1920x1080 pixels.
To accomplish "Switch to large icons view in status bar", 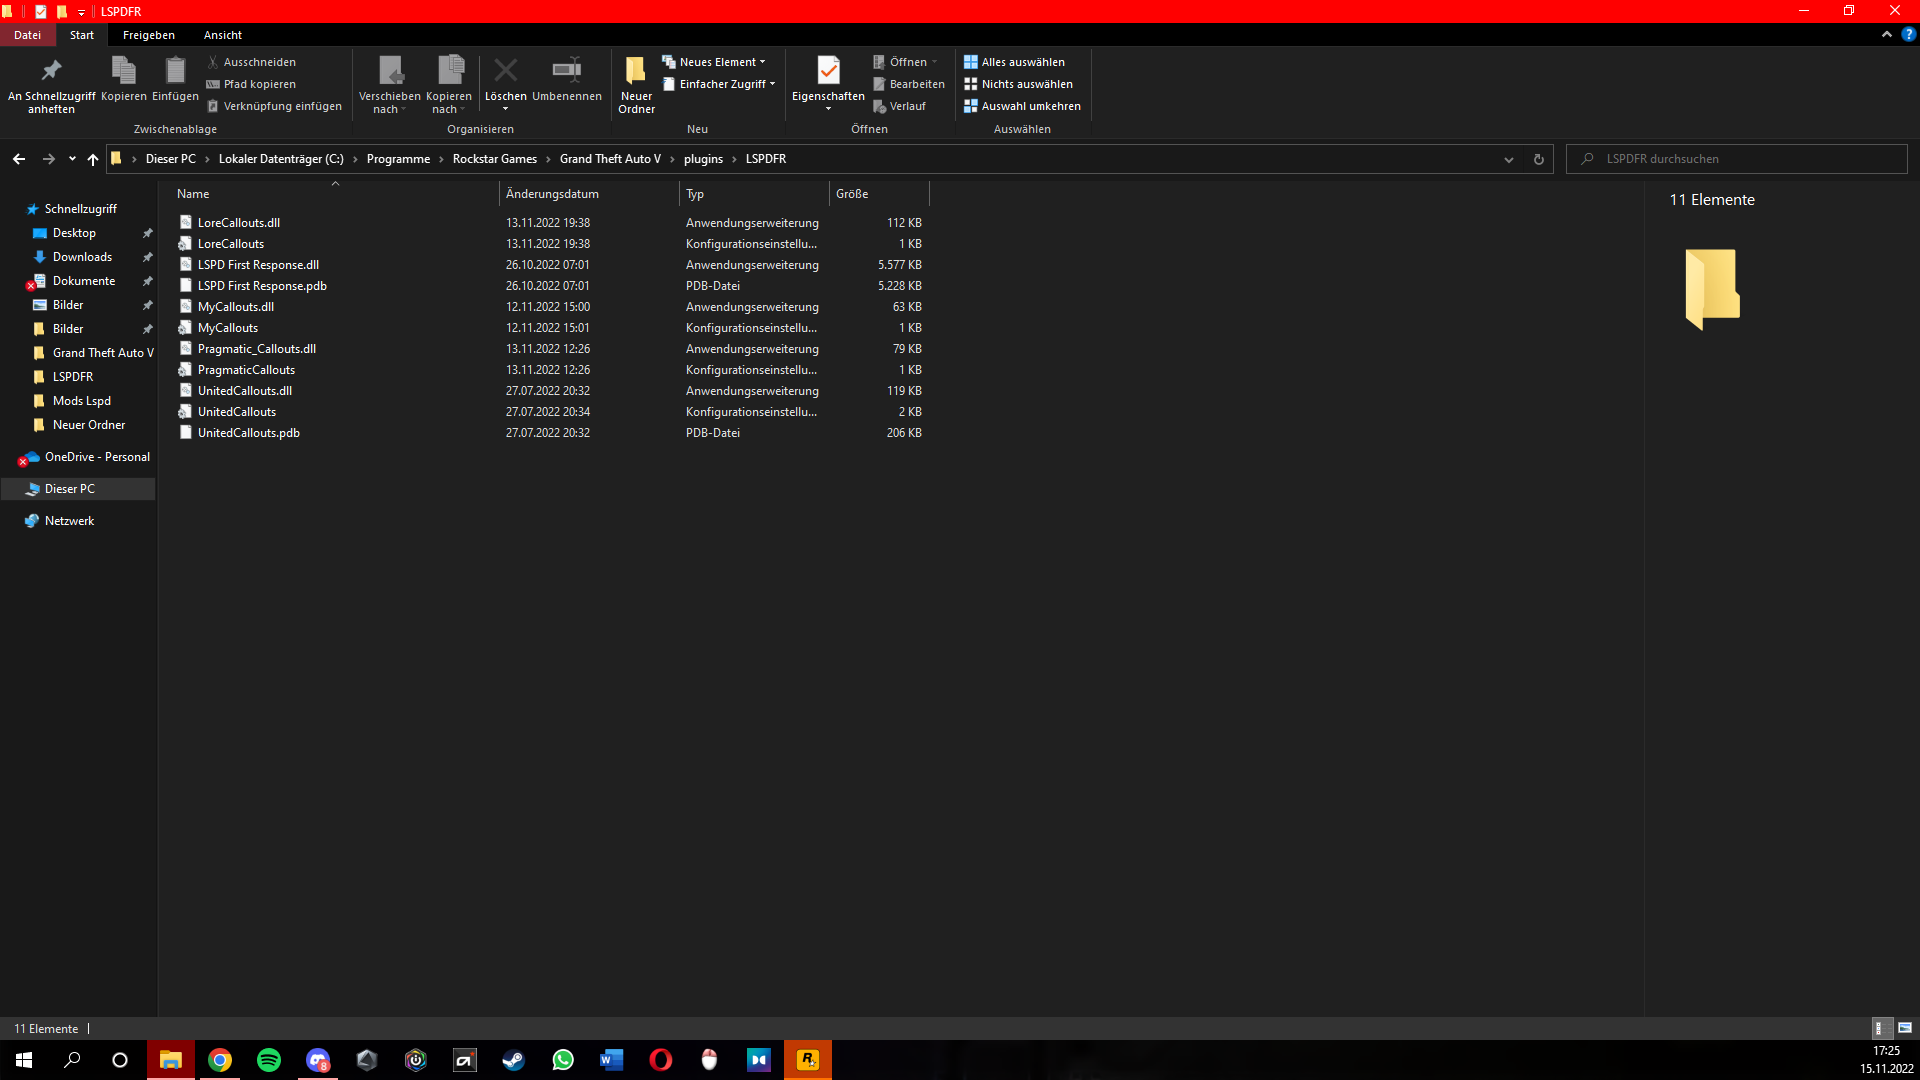I will tap(1905, 1028).
